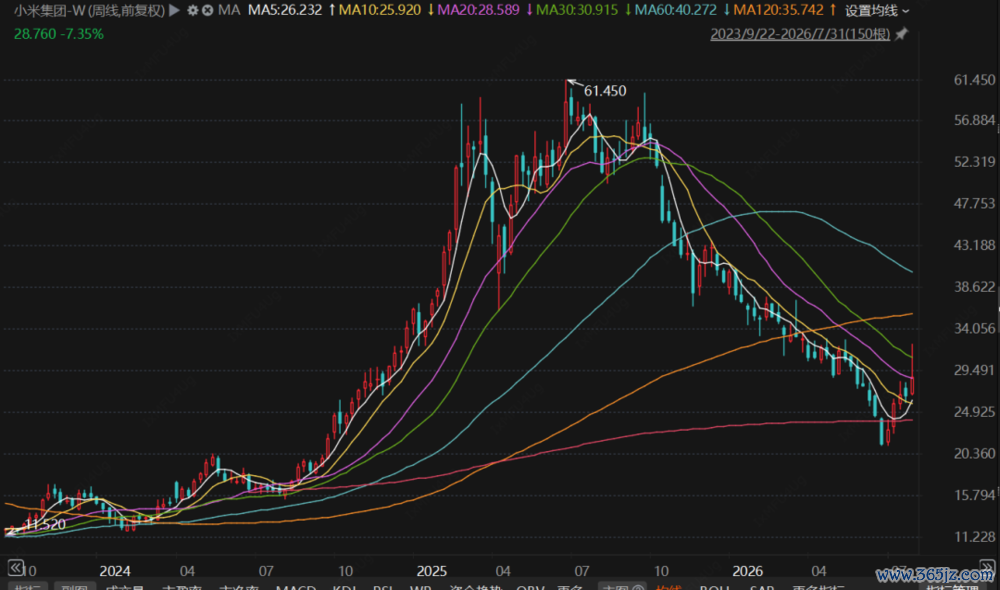Screen dimensions: 1000x590
Task: Click the 11.228 price axis label
Action: pyautogui.click(x=974, y=537)
